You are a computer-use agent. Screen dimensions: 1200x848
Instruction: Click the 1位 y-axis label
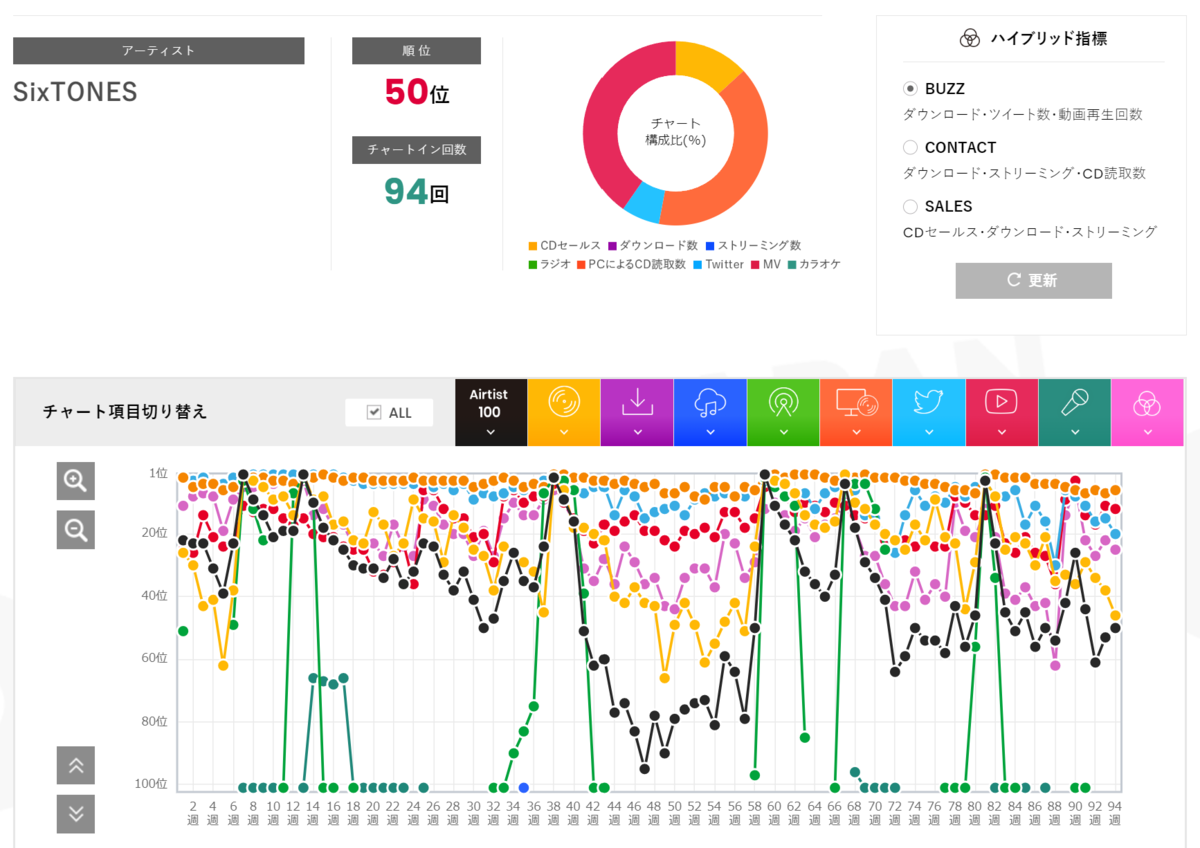158,472
